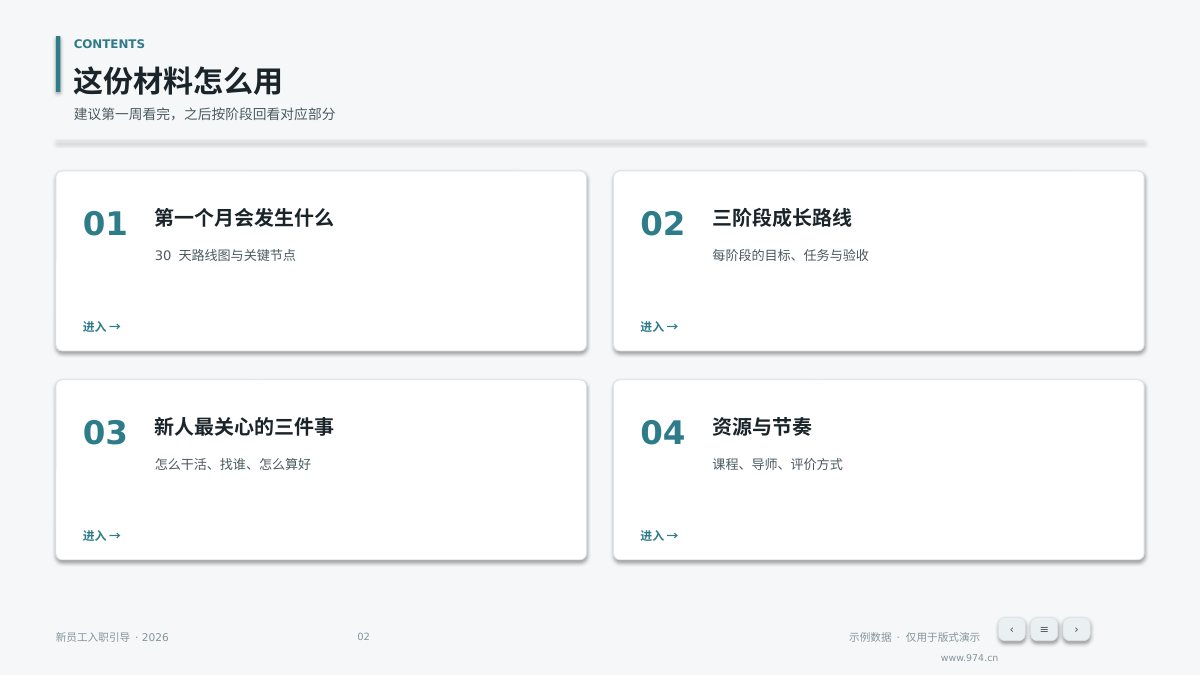The width and height of the screenshot is (1200, 675).
Task: Click the description 建议第一周看完 line
Action: pos(204,114)
